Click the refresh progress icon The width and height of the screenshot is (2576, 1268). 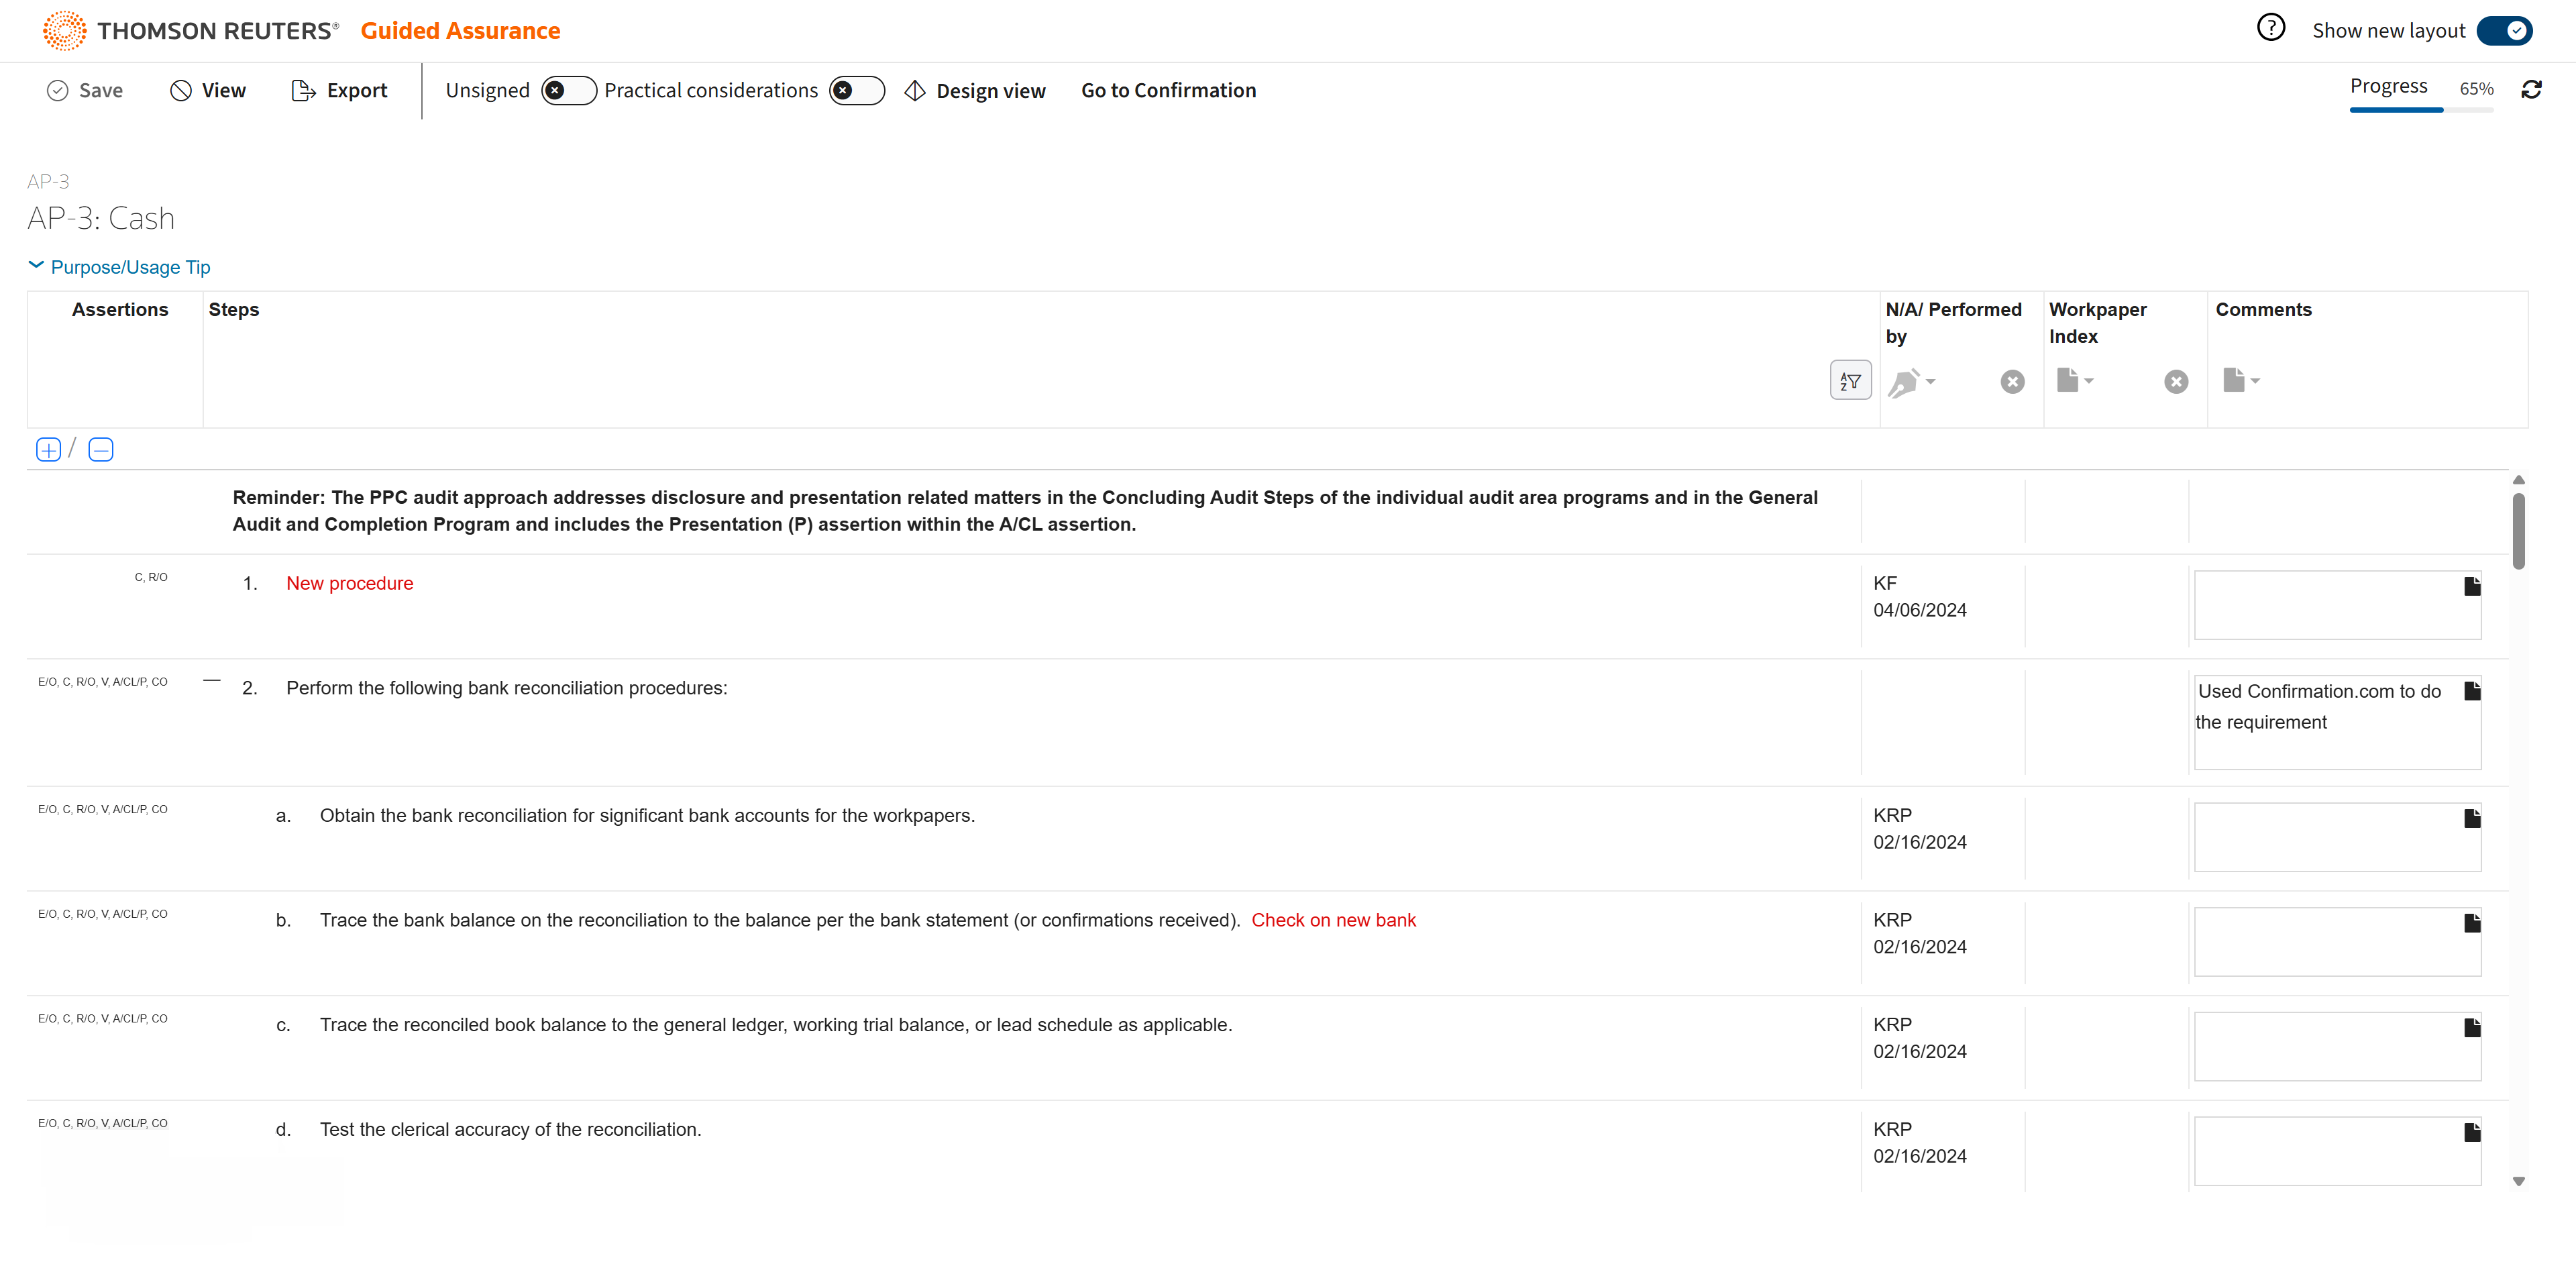click(x=2531, y=90)
